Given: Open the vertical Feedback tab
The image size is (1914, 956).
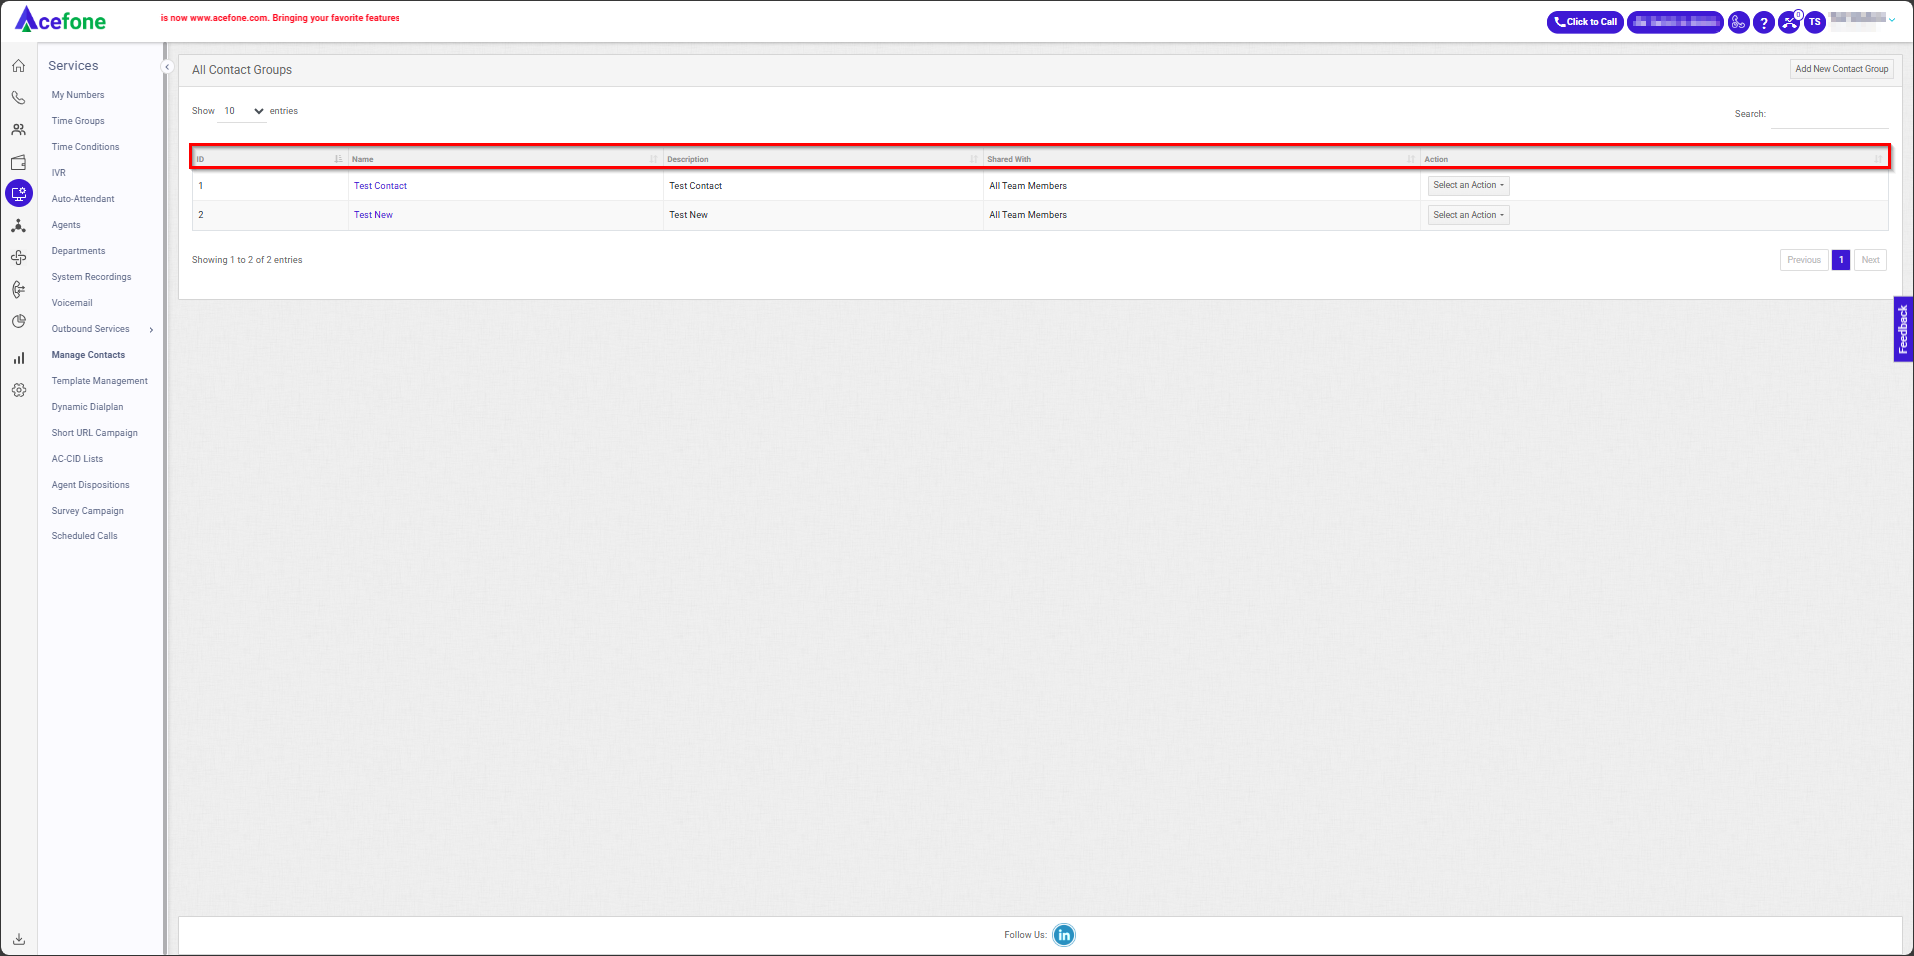Looking at the screenshot, I should 1903,329.
